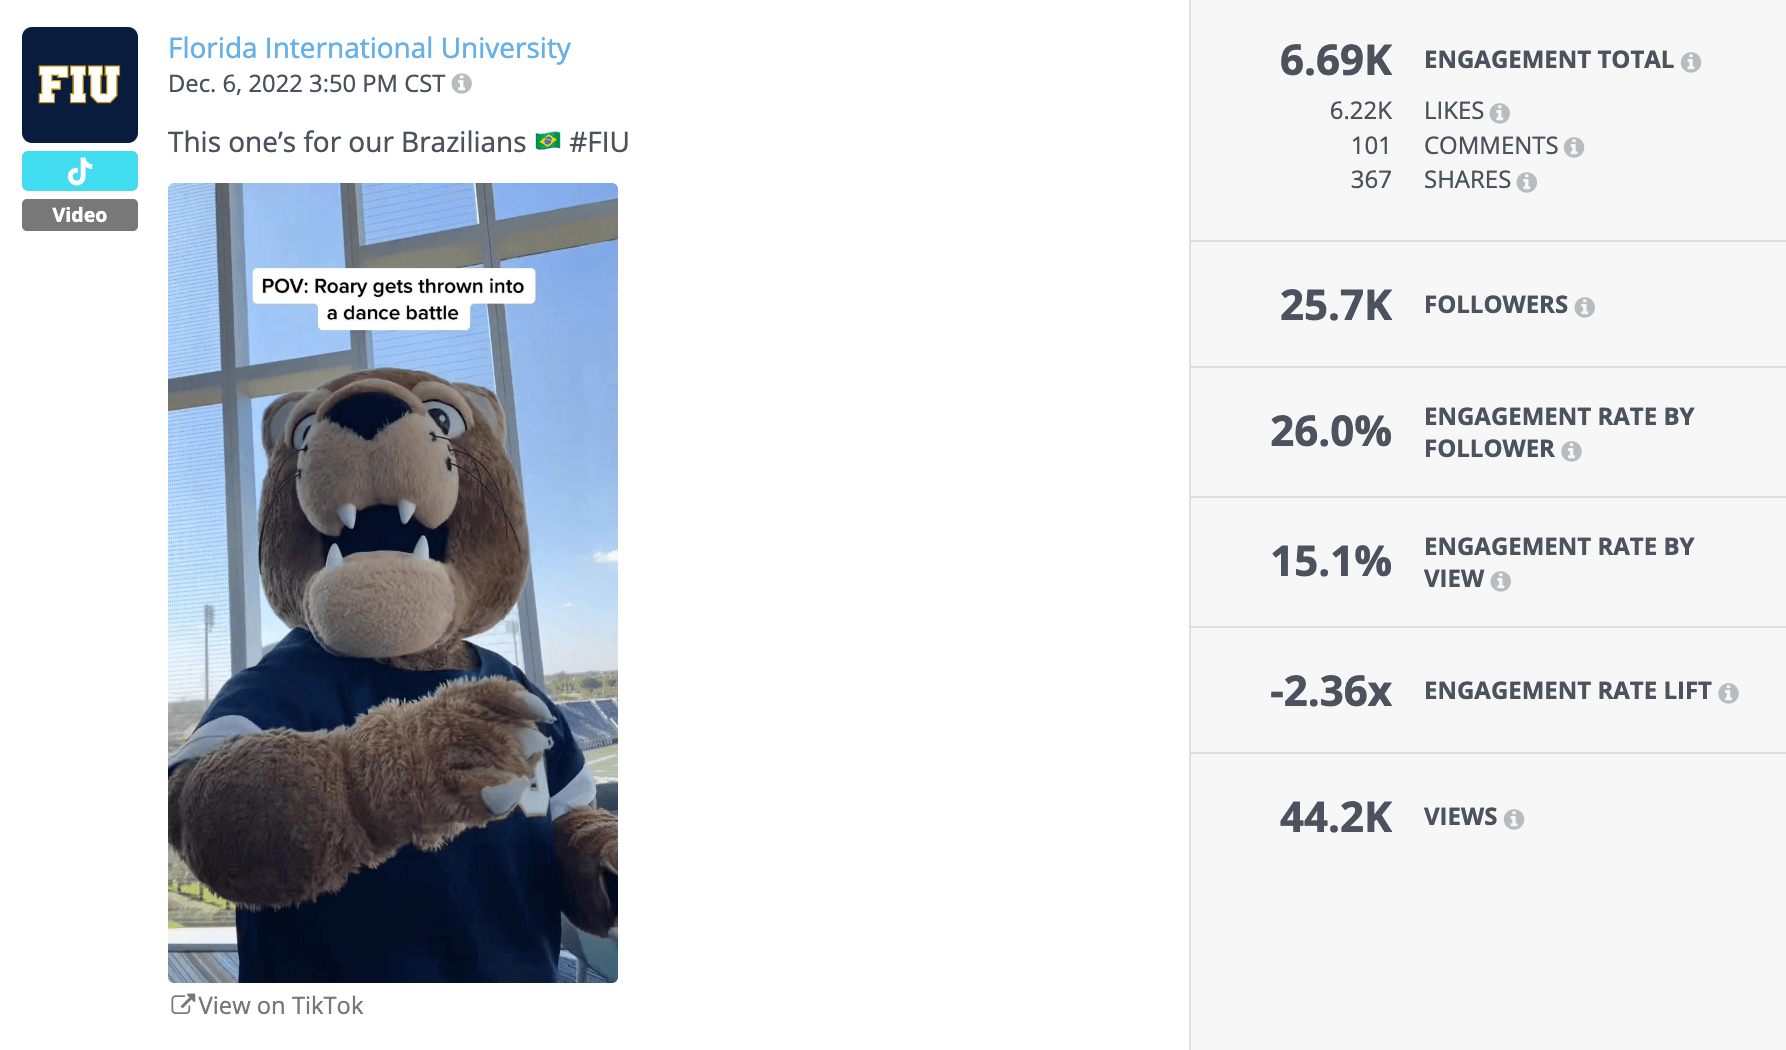Open the Florida International University profile link
The height and width of the screenshot is (1050, 1786).
pos(369,47)
